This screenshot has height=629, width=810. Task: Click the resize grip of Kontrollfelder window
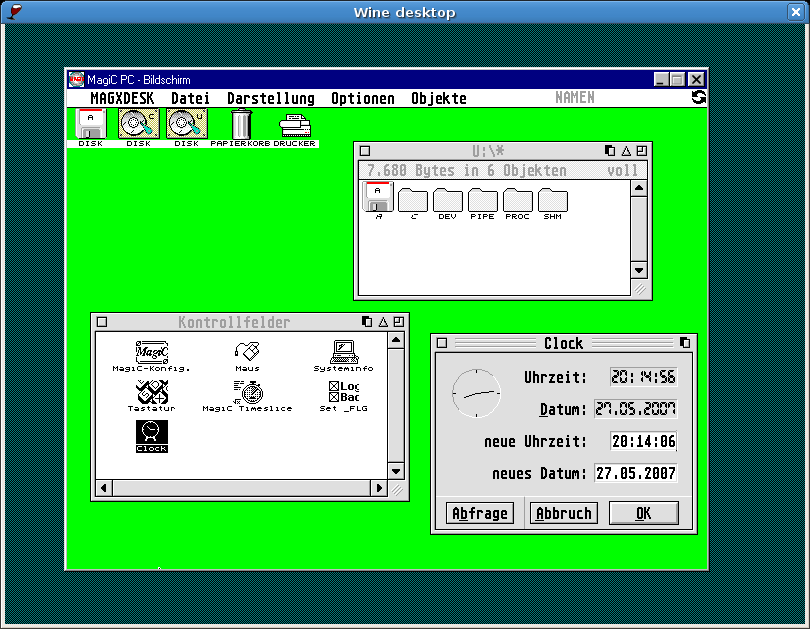(x=396, y=489)
